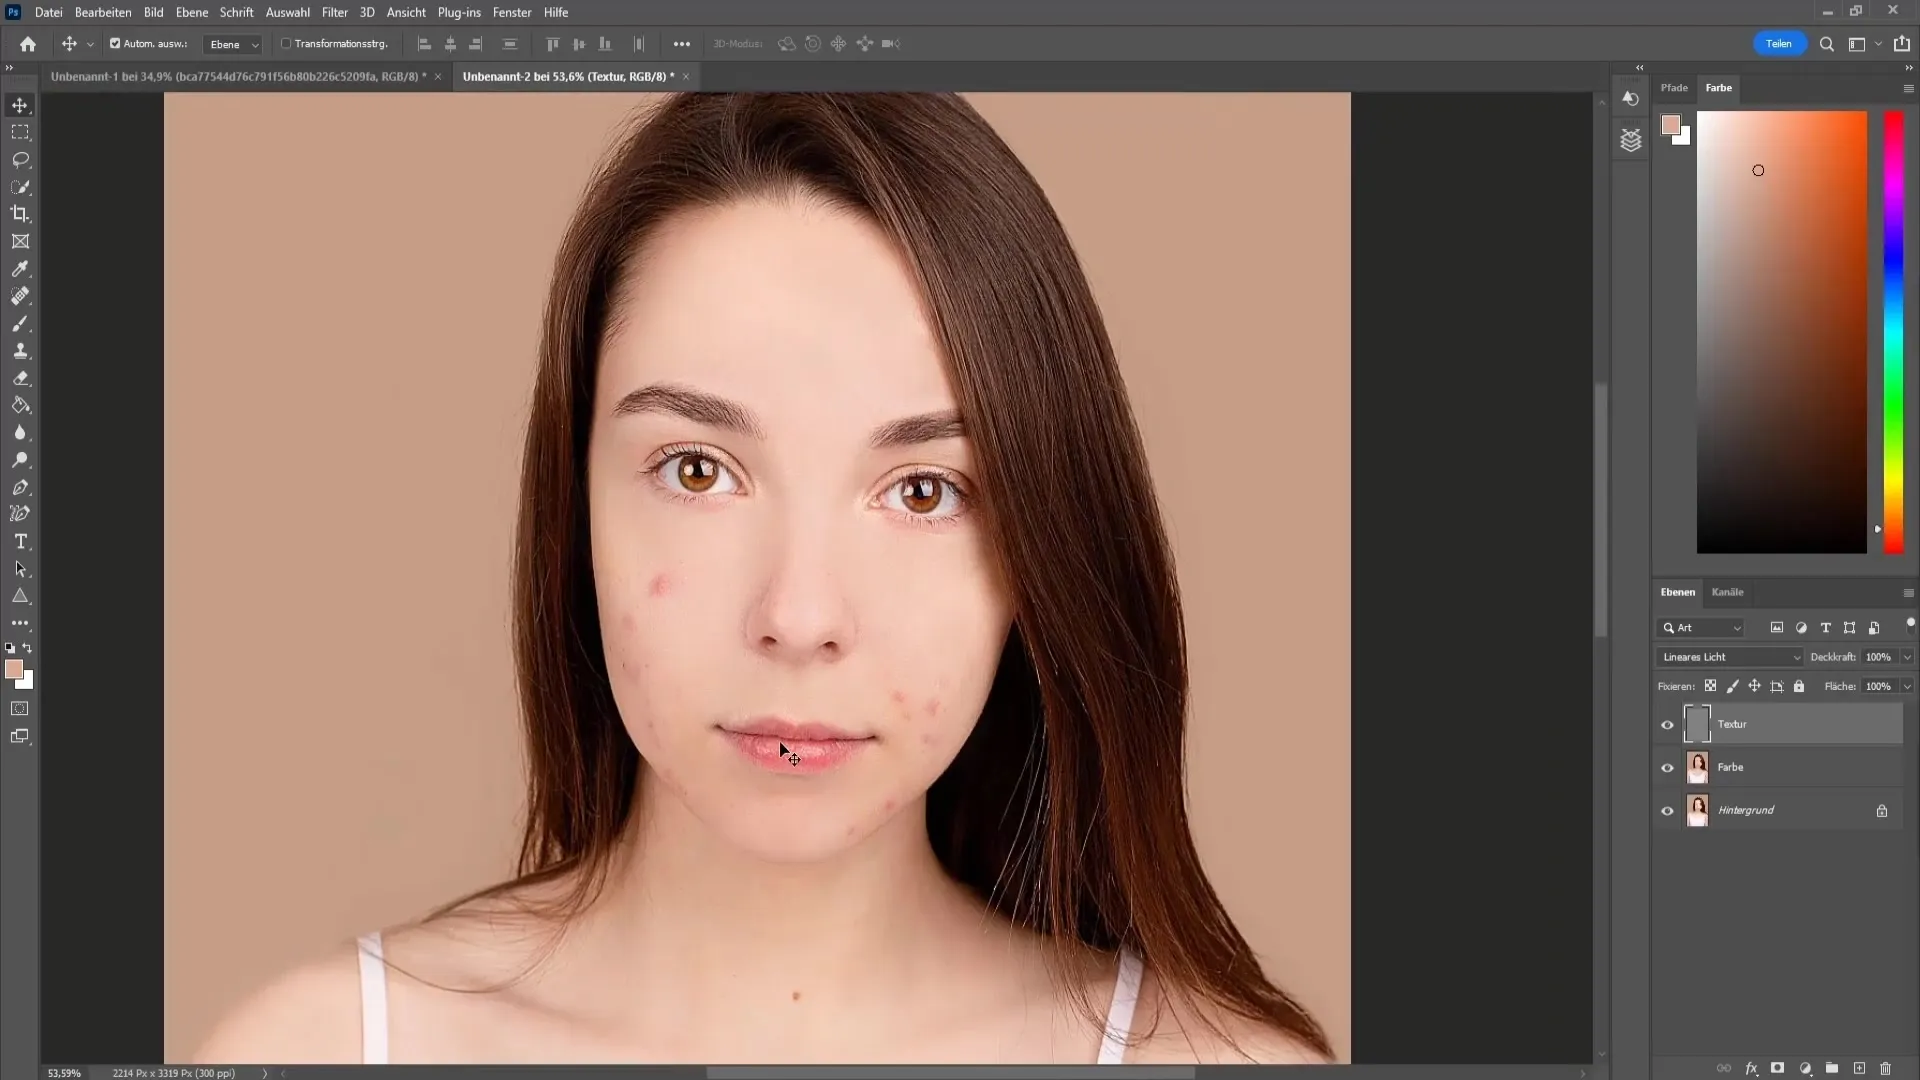The image size is (1920, 1080).
Task: Activate the Pen tool
Action: [20, 487]
